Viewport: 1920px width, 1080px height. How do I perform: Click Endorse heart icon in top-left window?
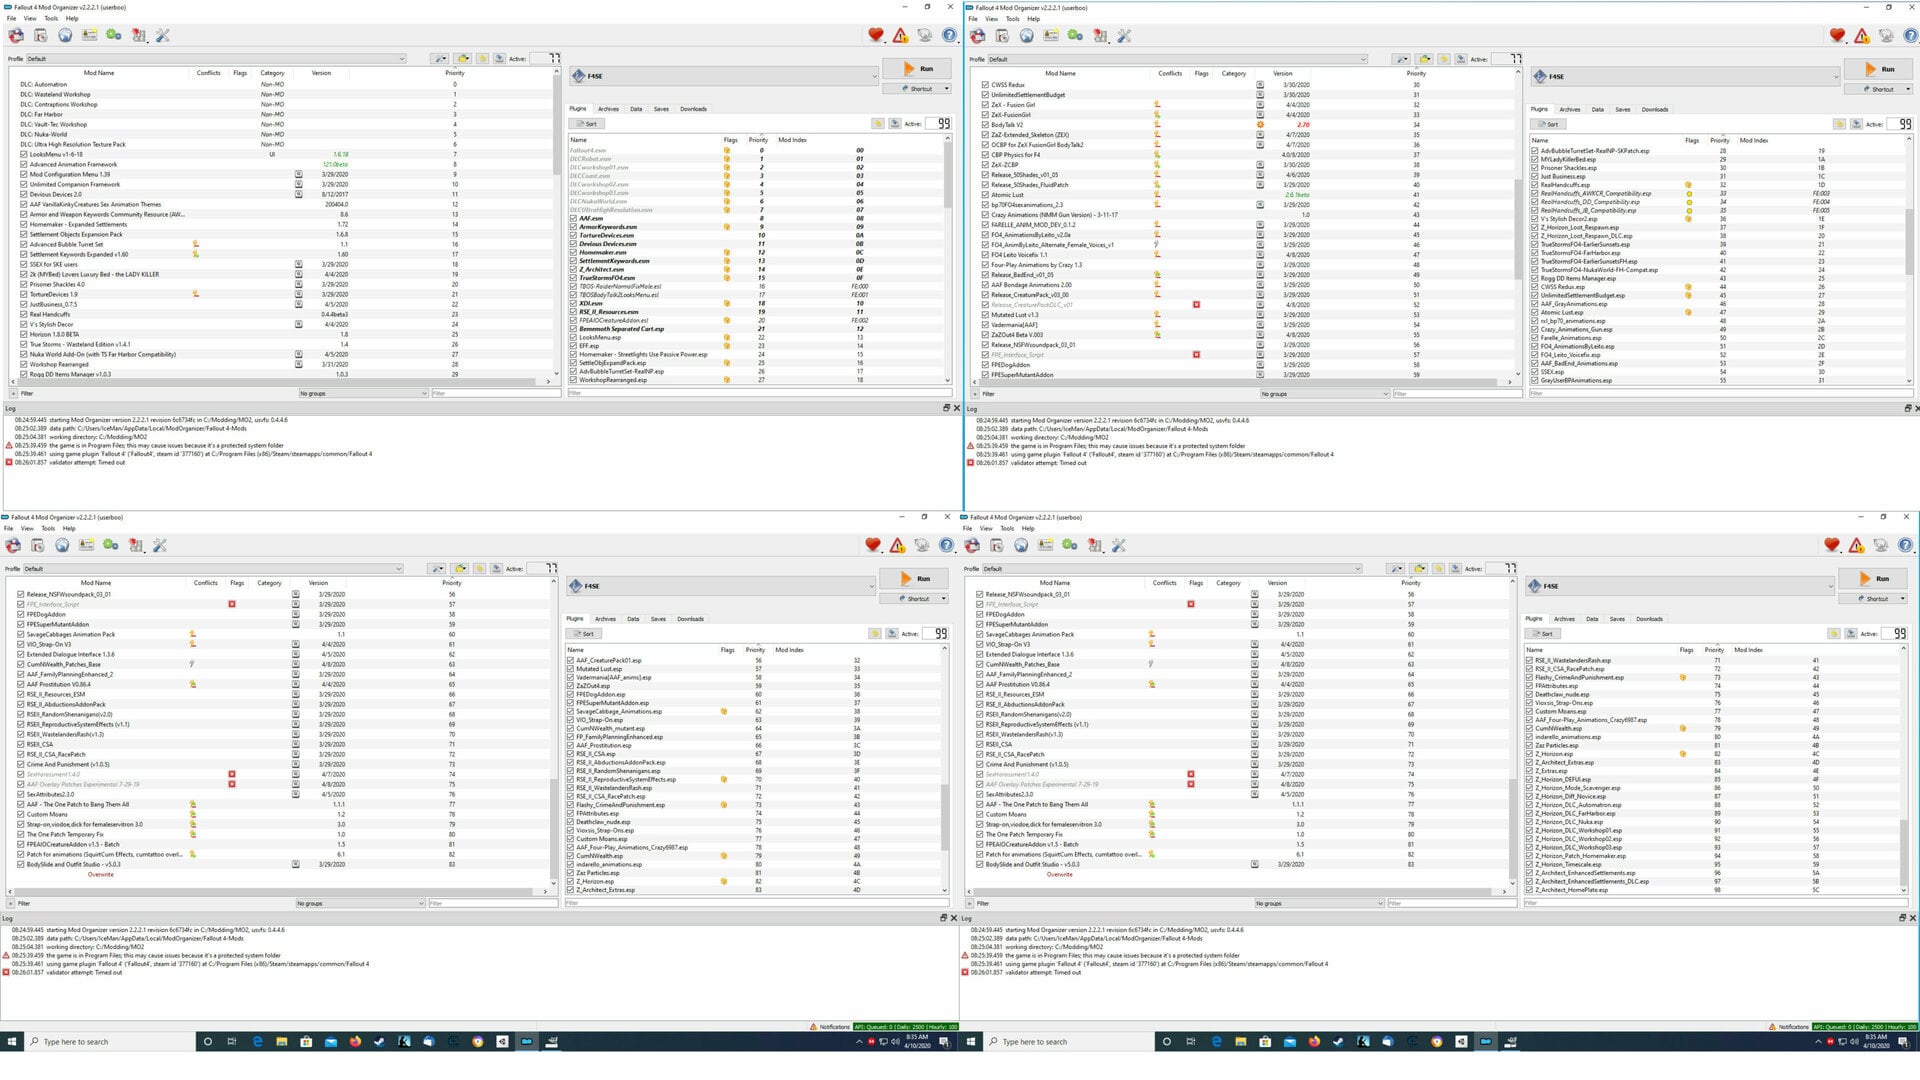[876, 36]
